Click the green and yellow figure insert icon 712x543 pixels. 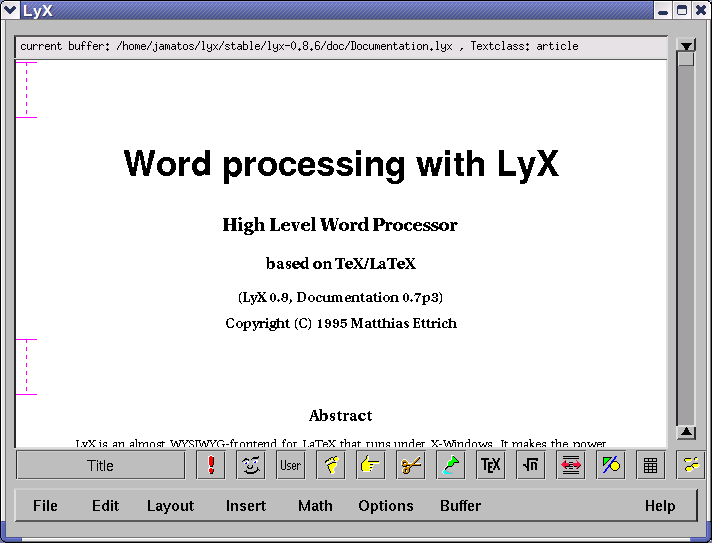[x=610, y=465]
